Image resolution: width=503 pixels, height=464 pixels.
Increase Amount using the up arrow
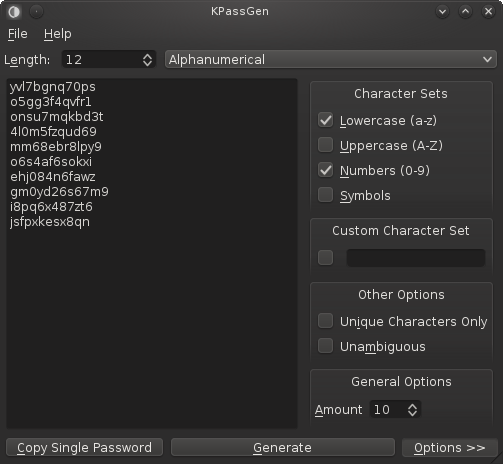click(x=412, y=406)
